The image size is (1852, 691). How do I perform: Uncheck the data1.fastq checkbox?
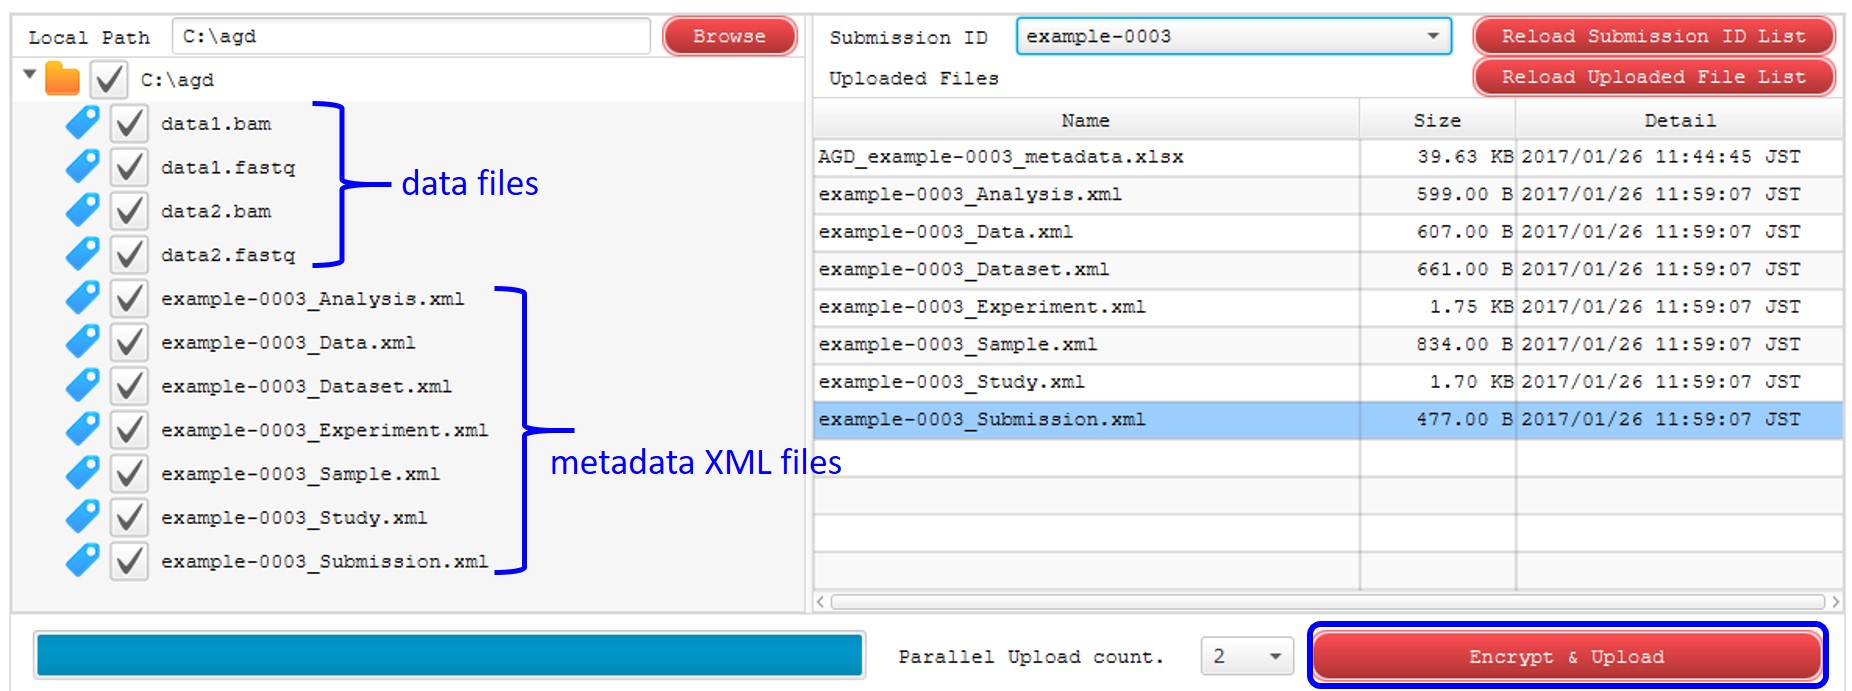coord(129,167)
